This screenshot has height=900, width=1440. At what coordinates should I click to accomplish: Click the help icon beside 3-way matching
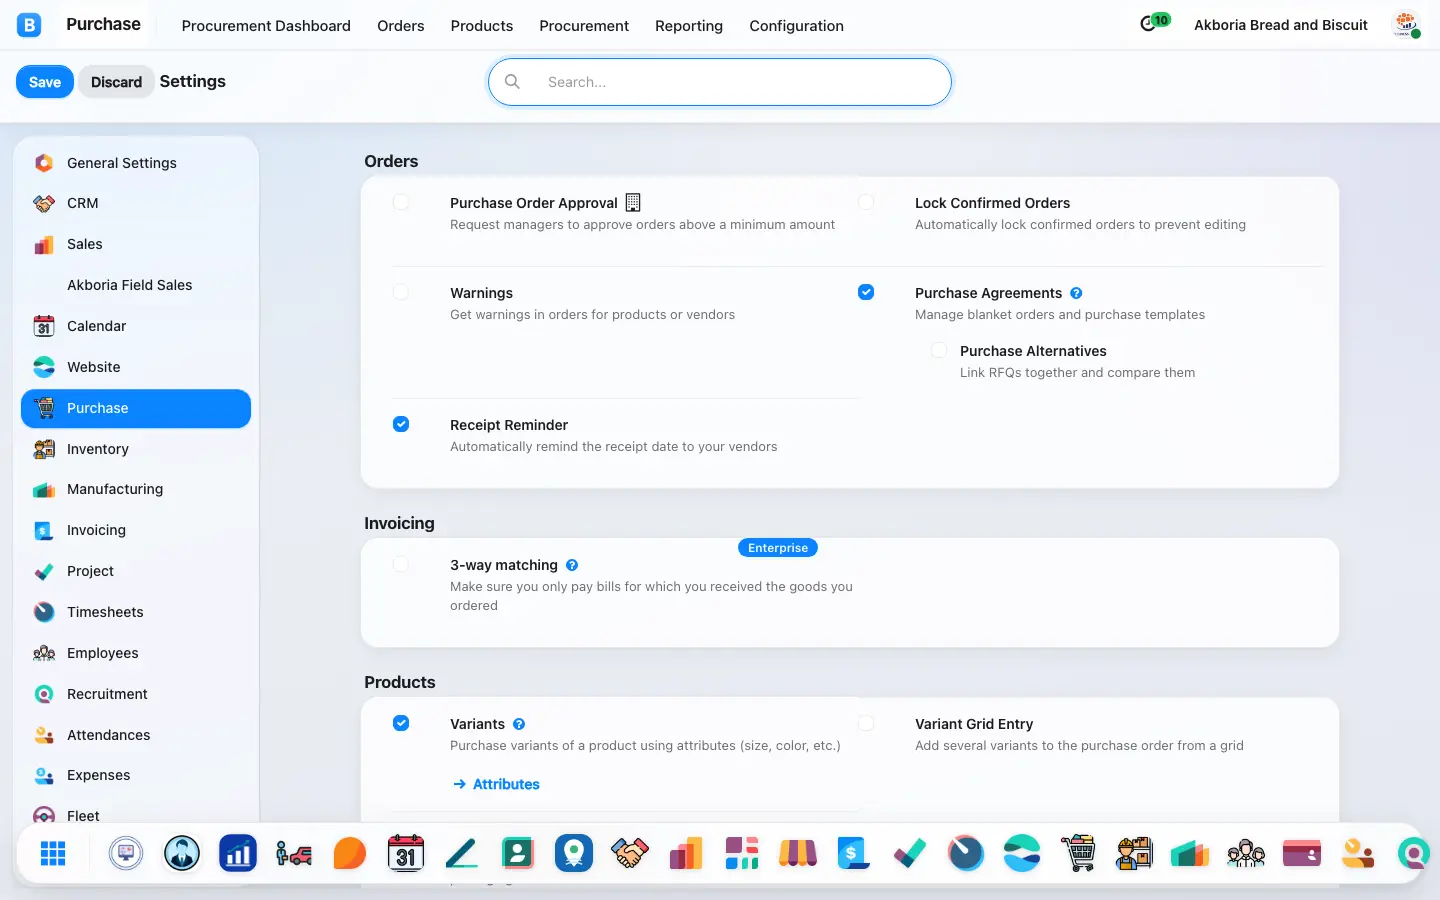click(x=572, y=565)
